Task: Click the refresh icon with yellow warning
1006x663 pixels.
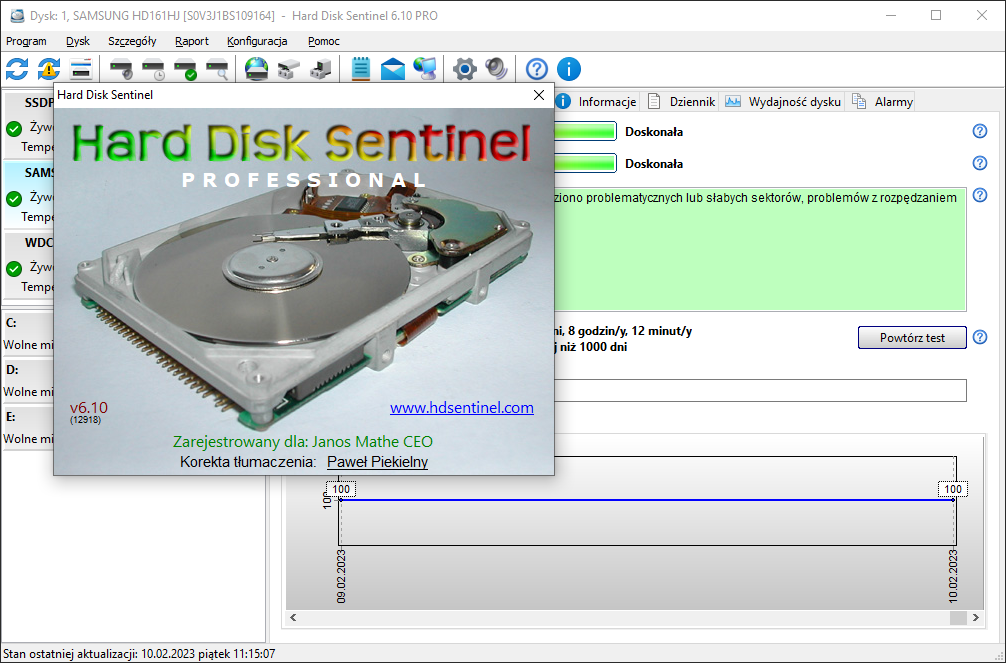Action: [49, 69]
